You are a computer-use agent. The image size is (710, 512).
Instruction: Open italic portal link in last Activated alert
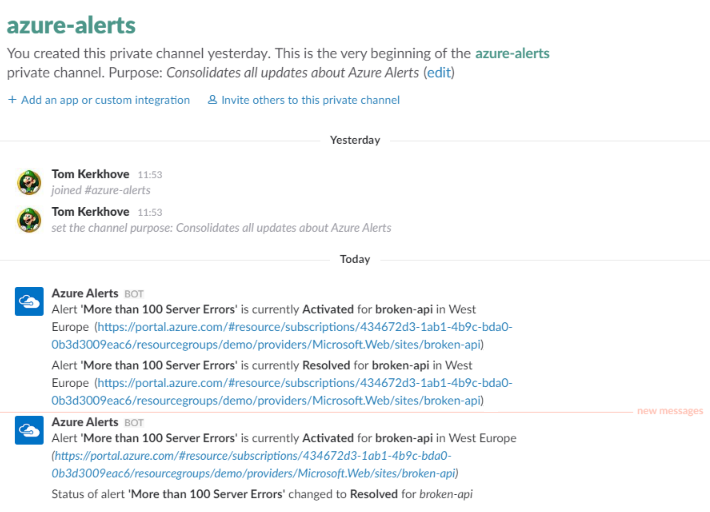(254, 464)
